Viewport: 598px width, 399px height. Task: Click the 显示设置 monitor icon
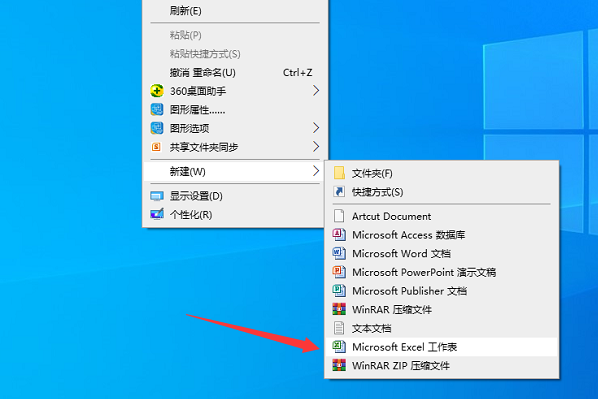(157, 196)
